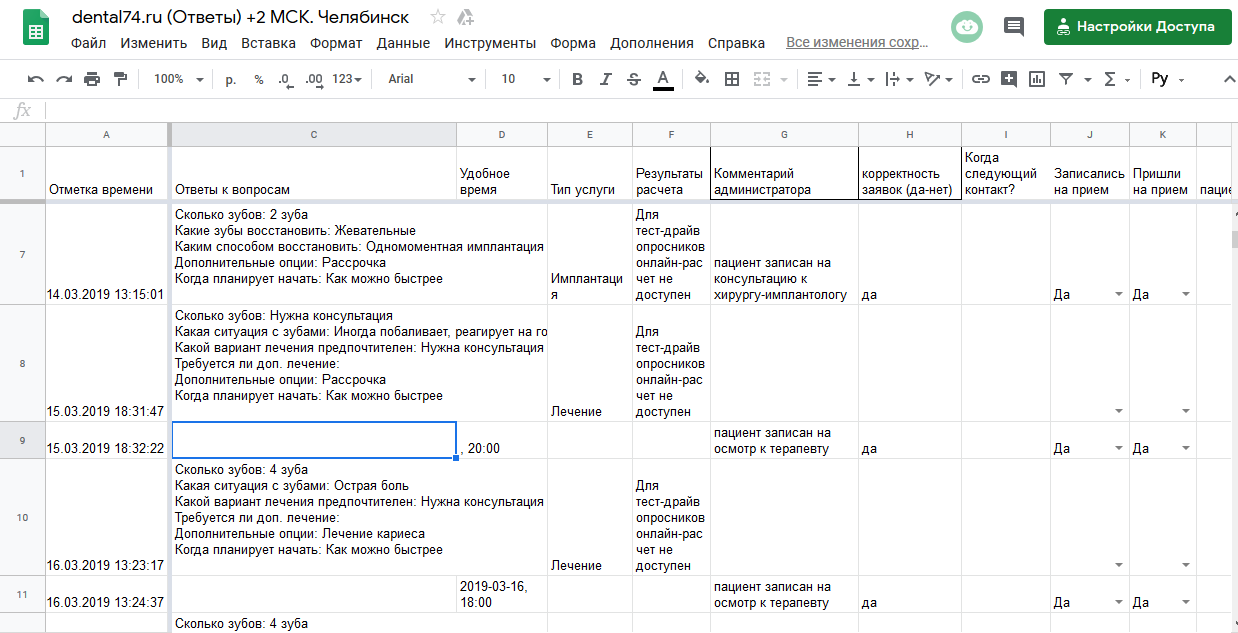The height and width of the screenshot is (633, 1238).
Task: Open row 11 Пришли на прием dropdown
Action: (1186, 602)
